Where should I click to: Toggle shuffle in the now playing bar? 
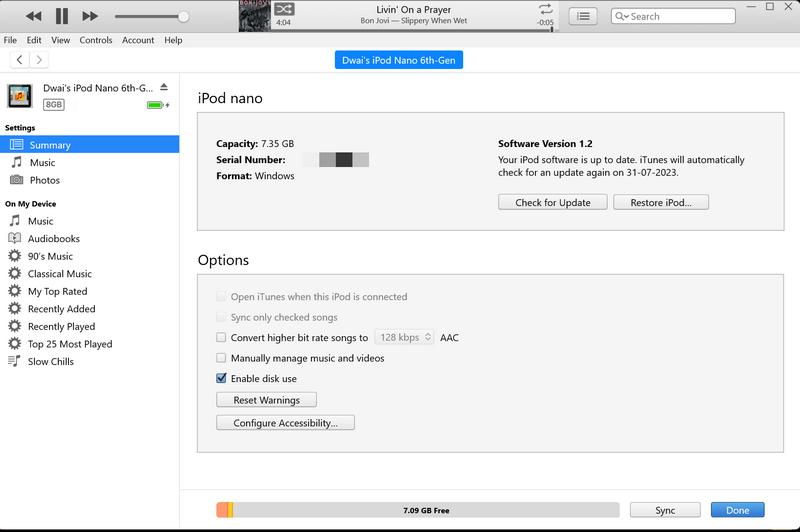pos(284,9)
